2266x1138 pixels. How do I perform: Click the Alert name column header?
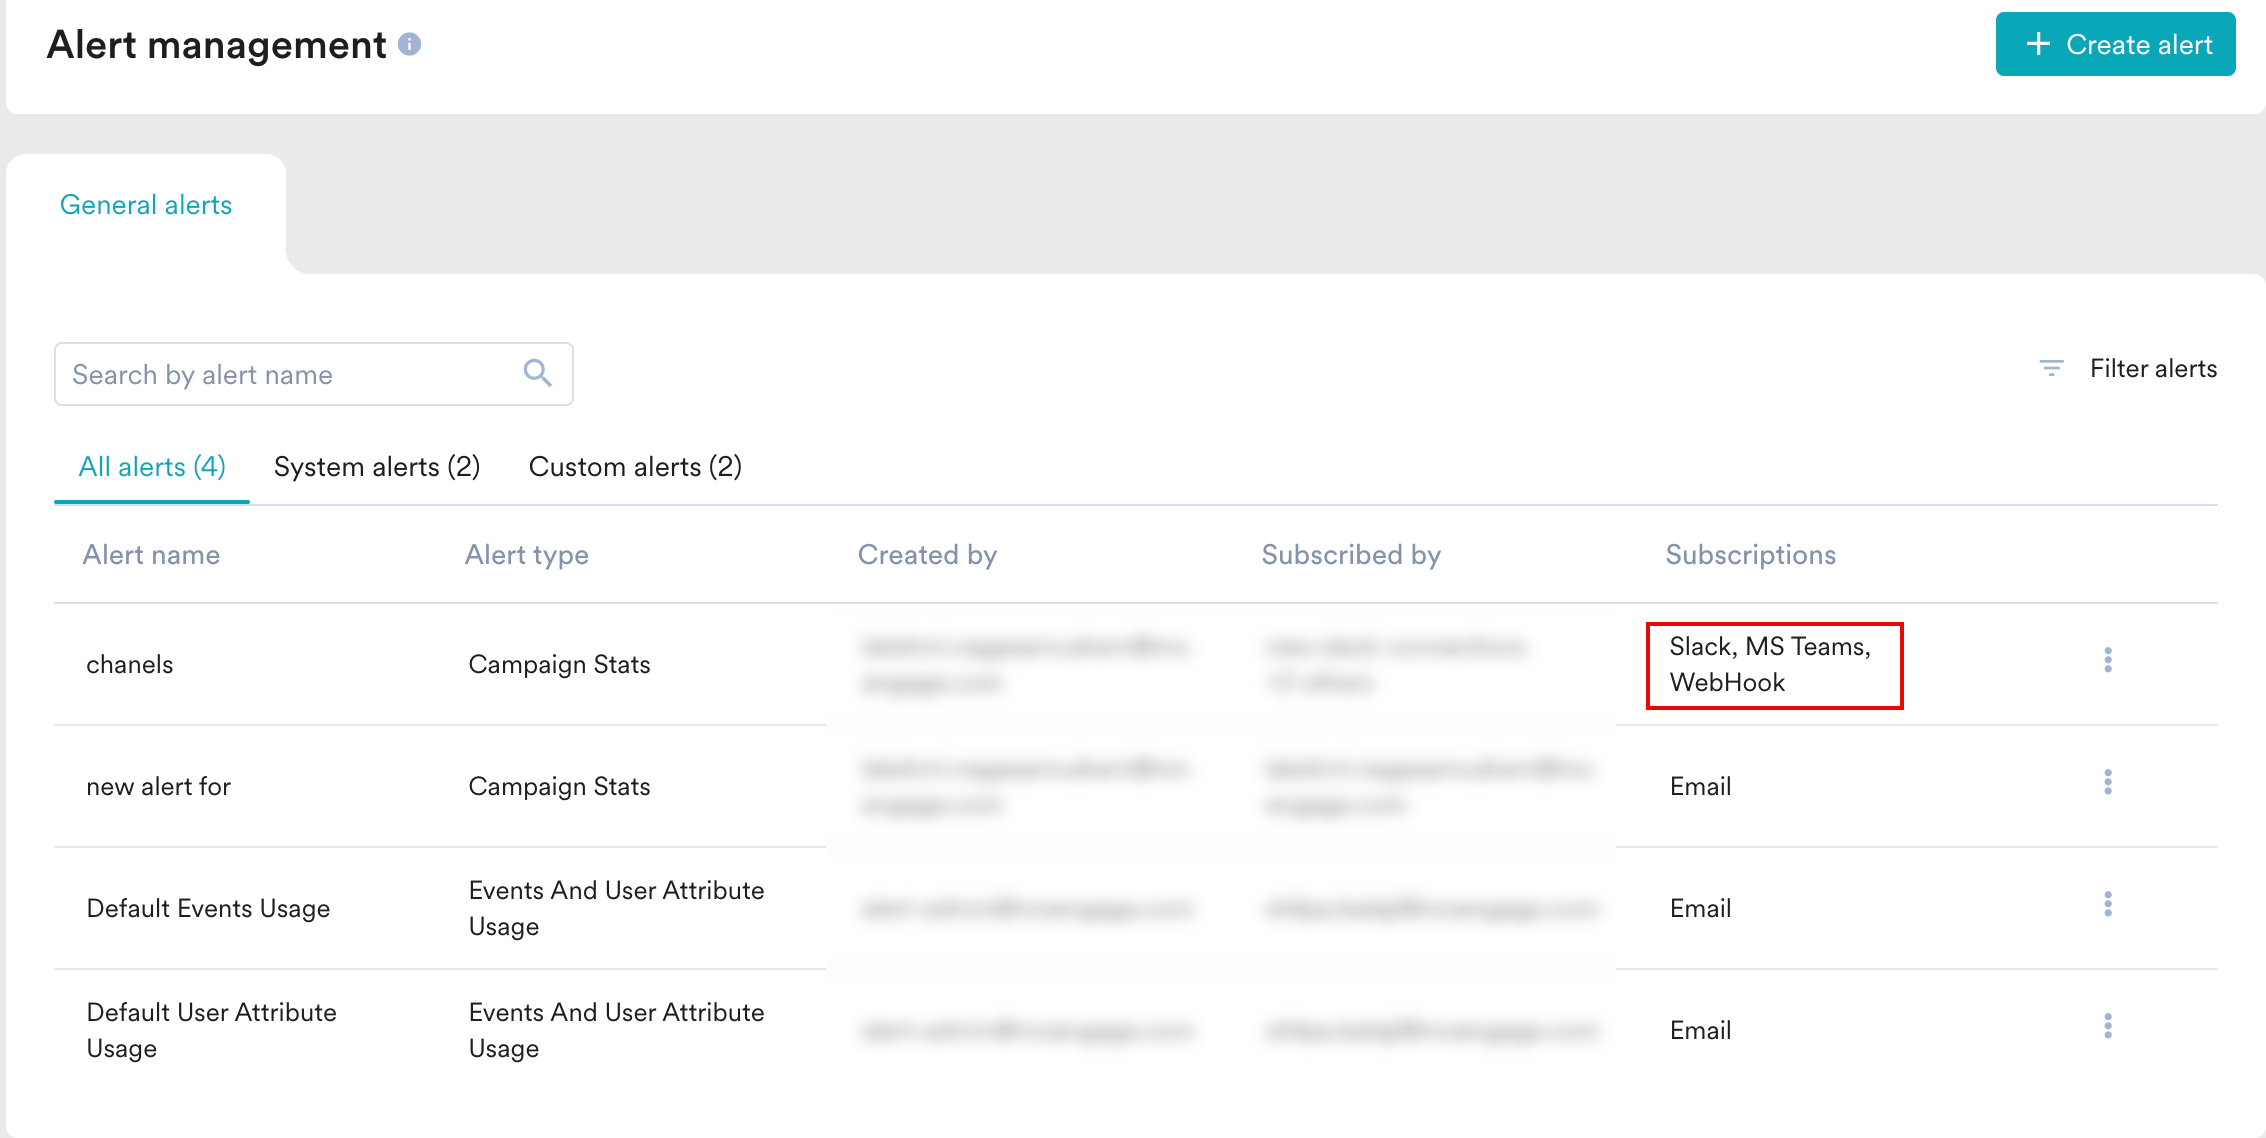coord(151,555)
